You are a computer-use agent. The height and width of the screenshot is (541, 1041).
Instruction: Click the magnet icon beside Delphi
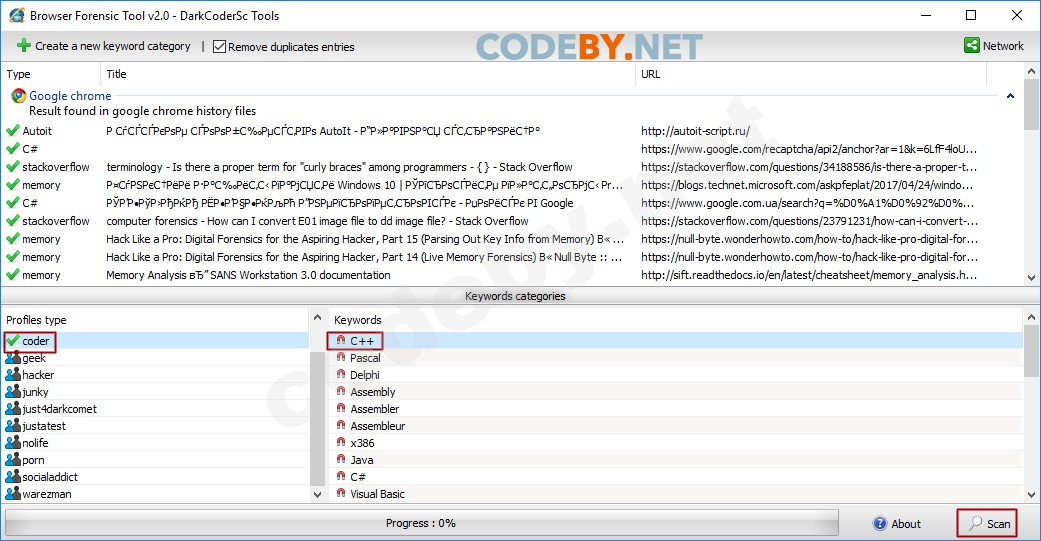click(x=341, y=374)
